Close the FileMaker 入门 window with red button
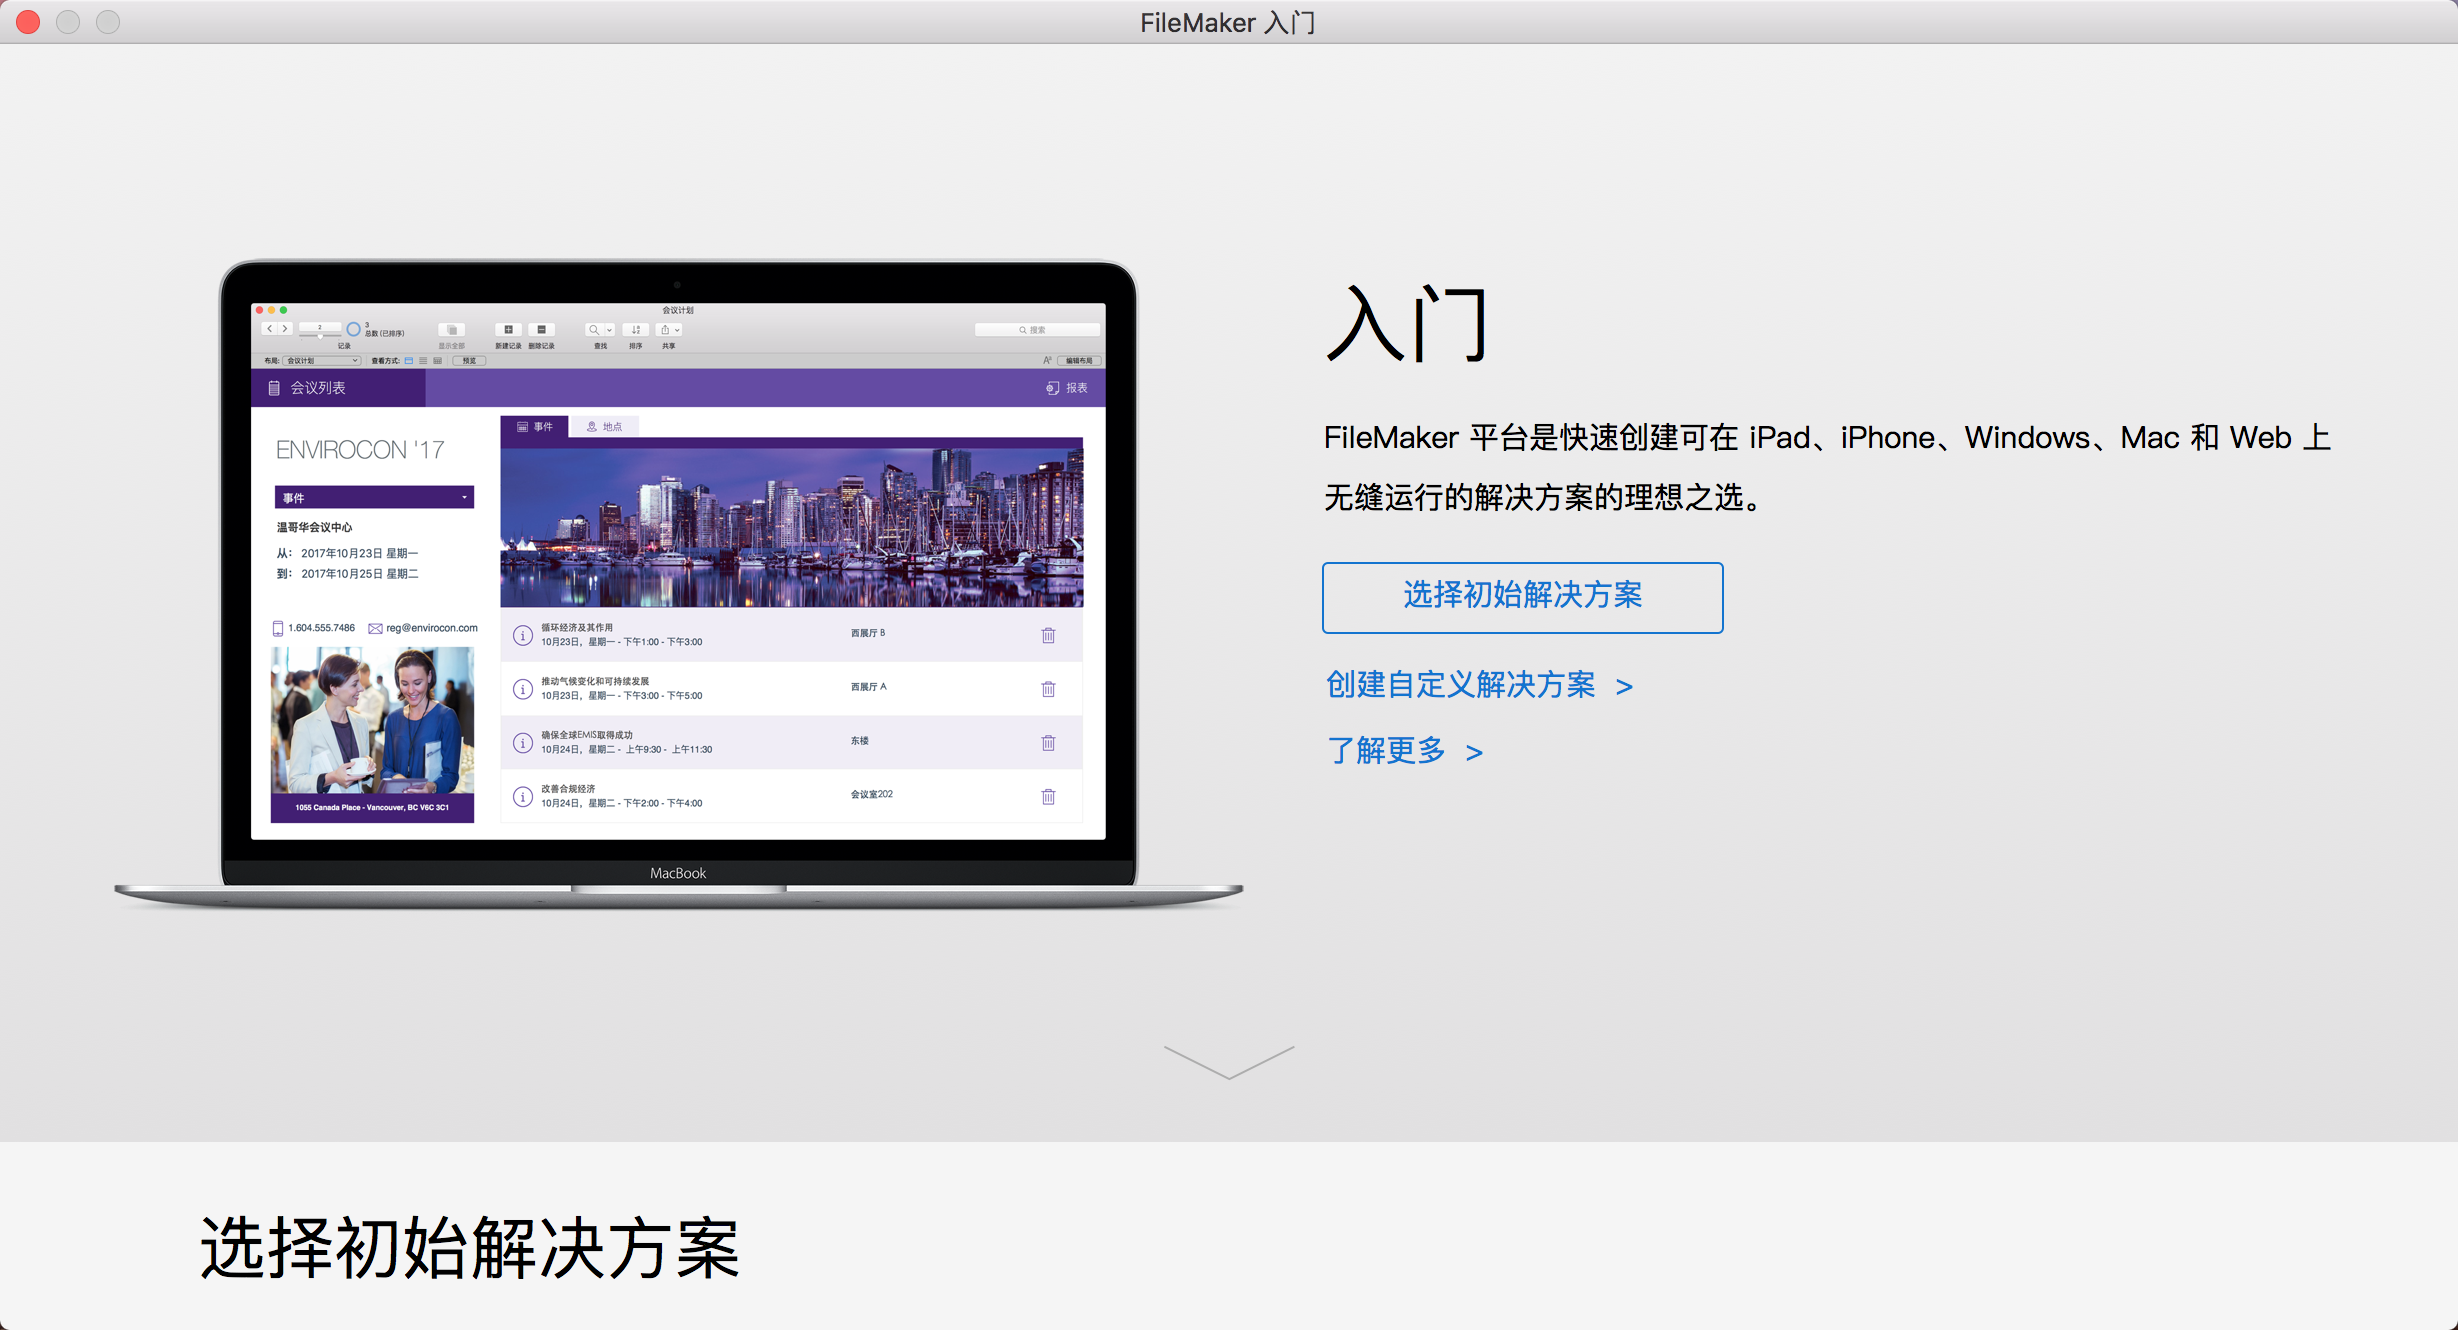Image resolution: width=2458 pixels, height=1330 pixels. [x=28, y=22]
